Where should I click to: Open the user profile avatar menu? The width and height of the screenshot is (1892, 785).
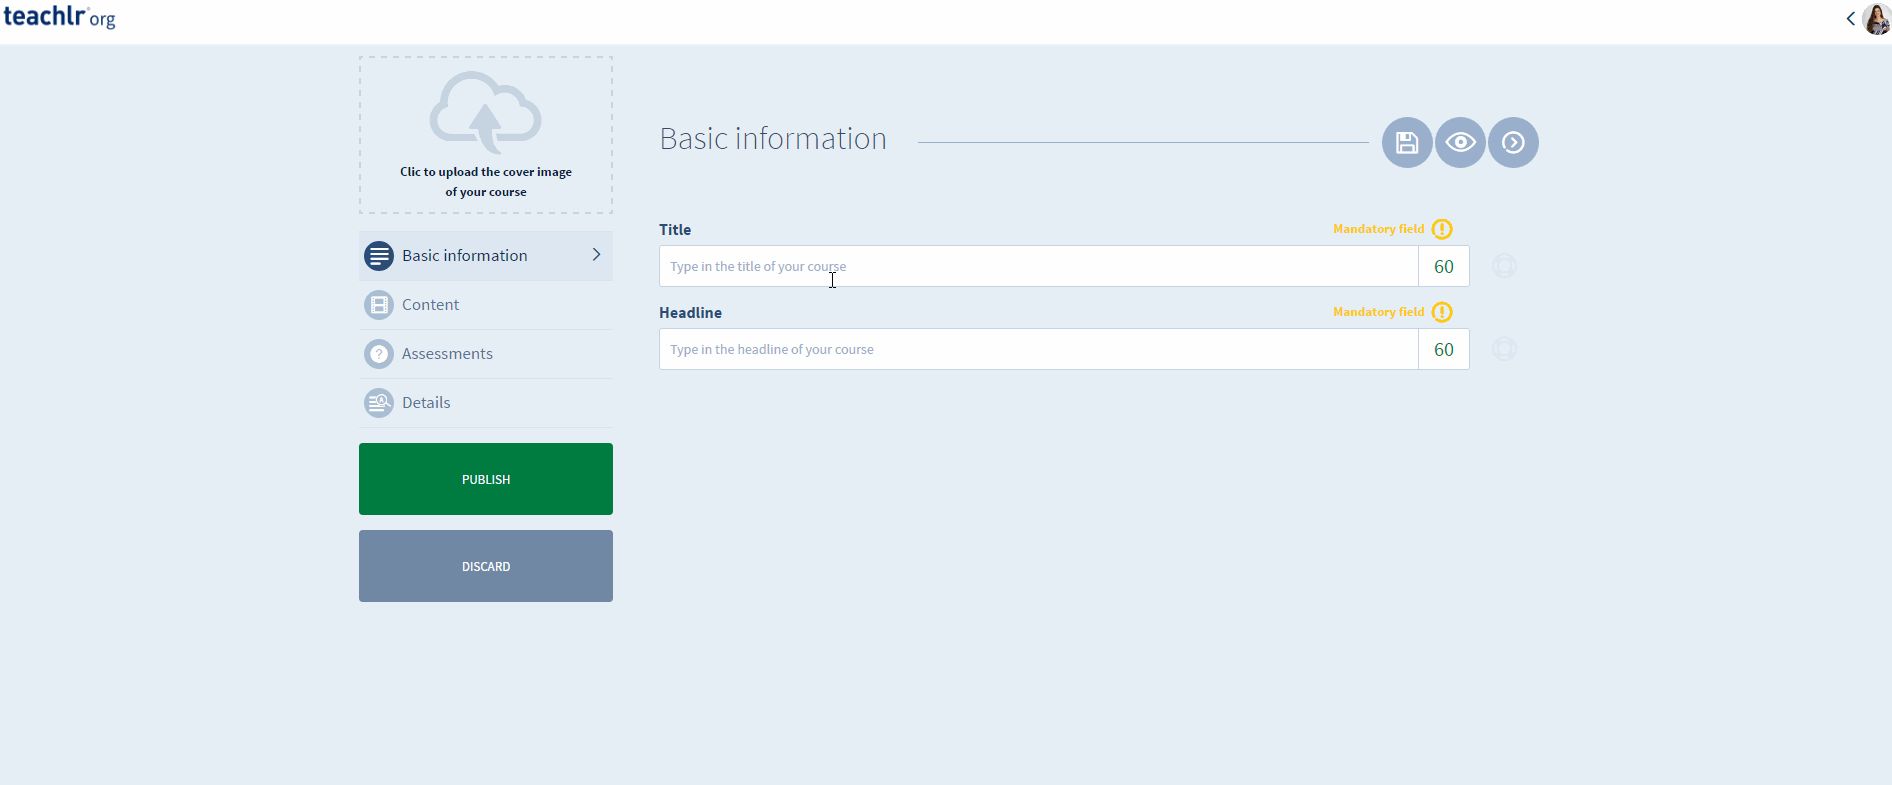click(1877, 18)
